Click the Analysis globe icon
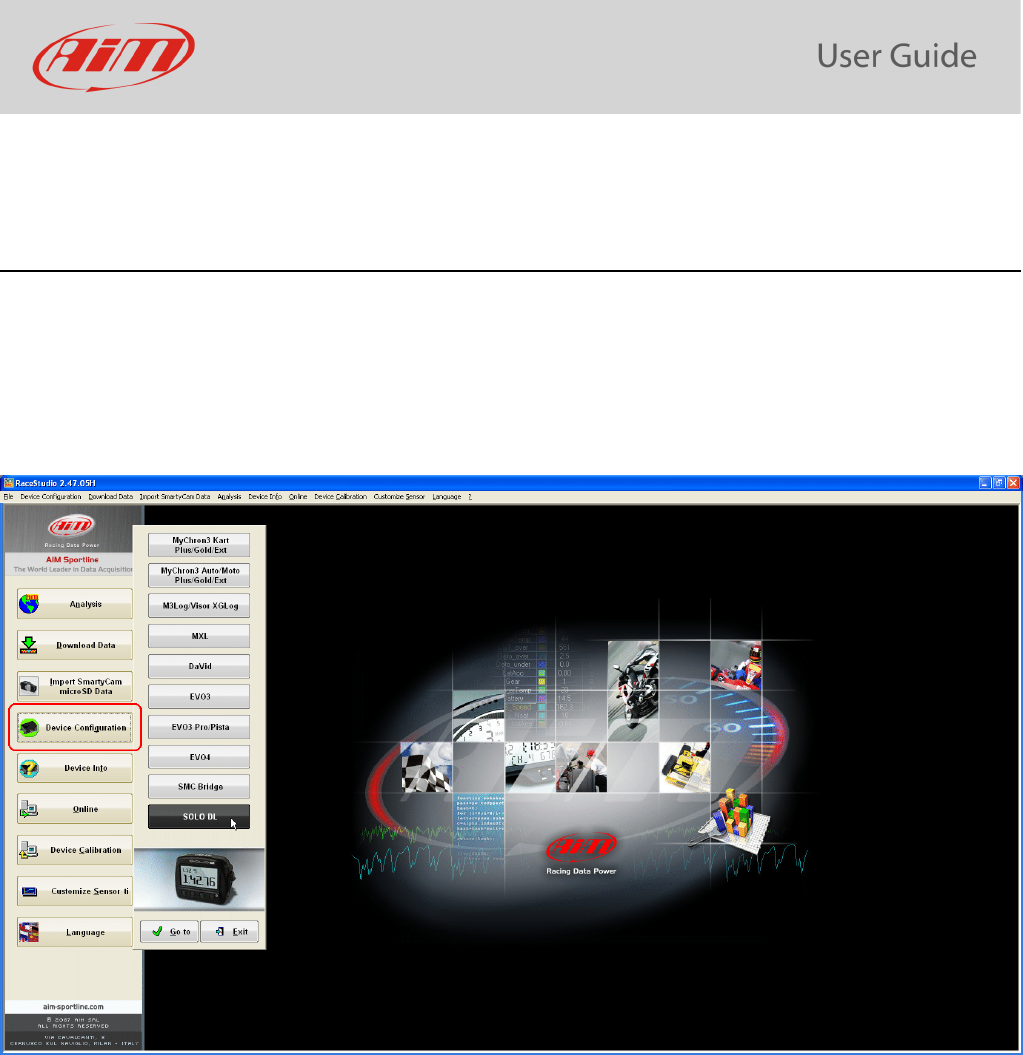1023x1055 pixels. point(29,604)
